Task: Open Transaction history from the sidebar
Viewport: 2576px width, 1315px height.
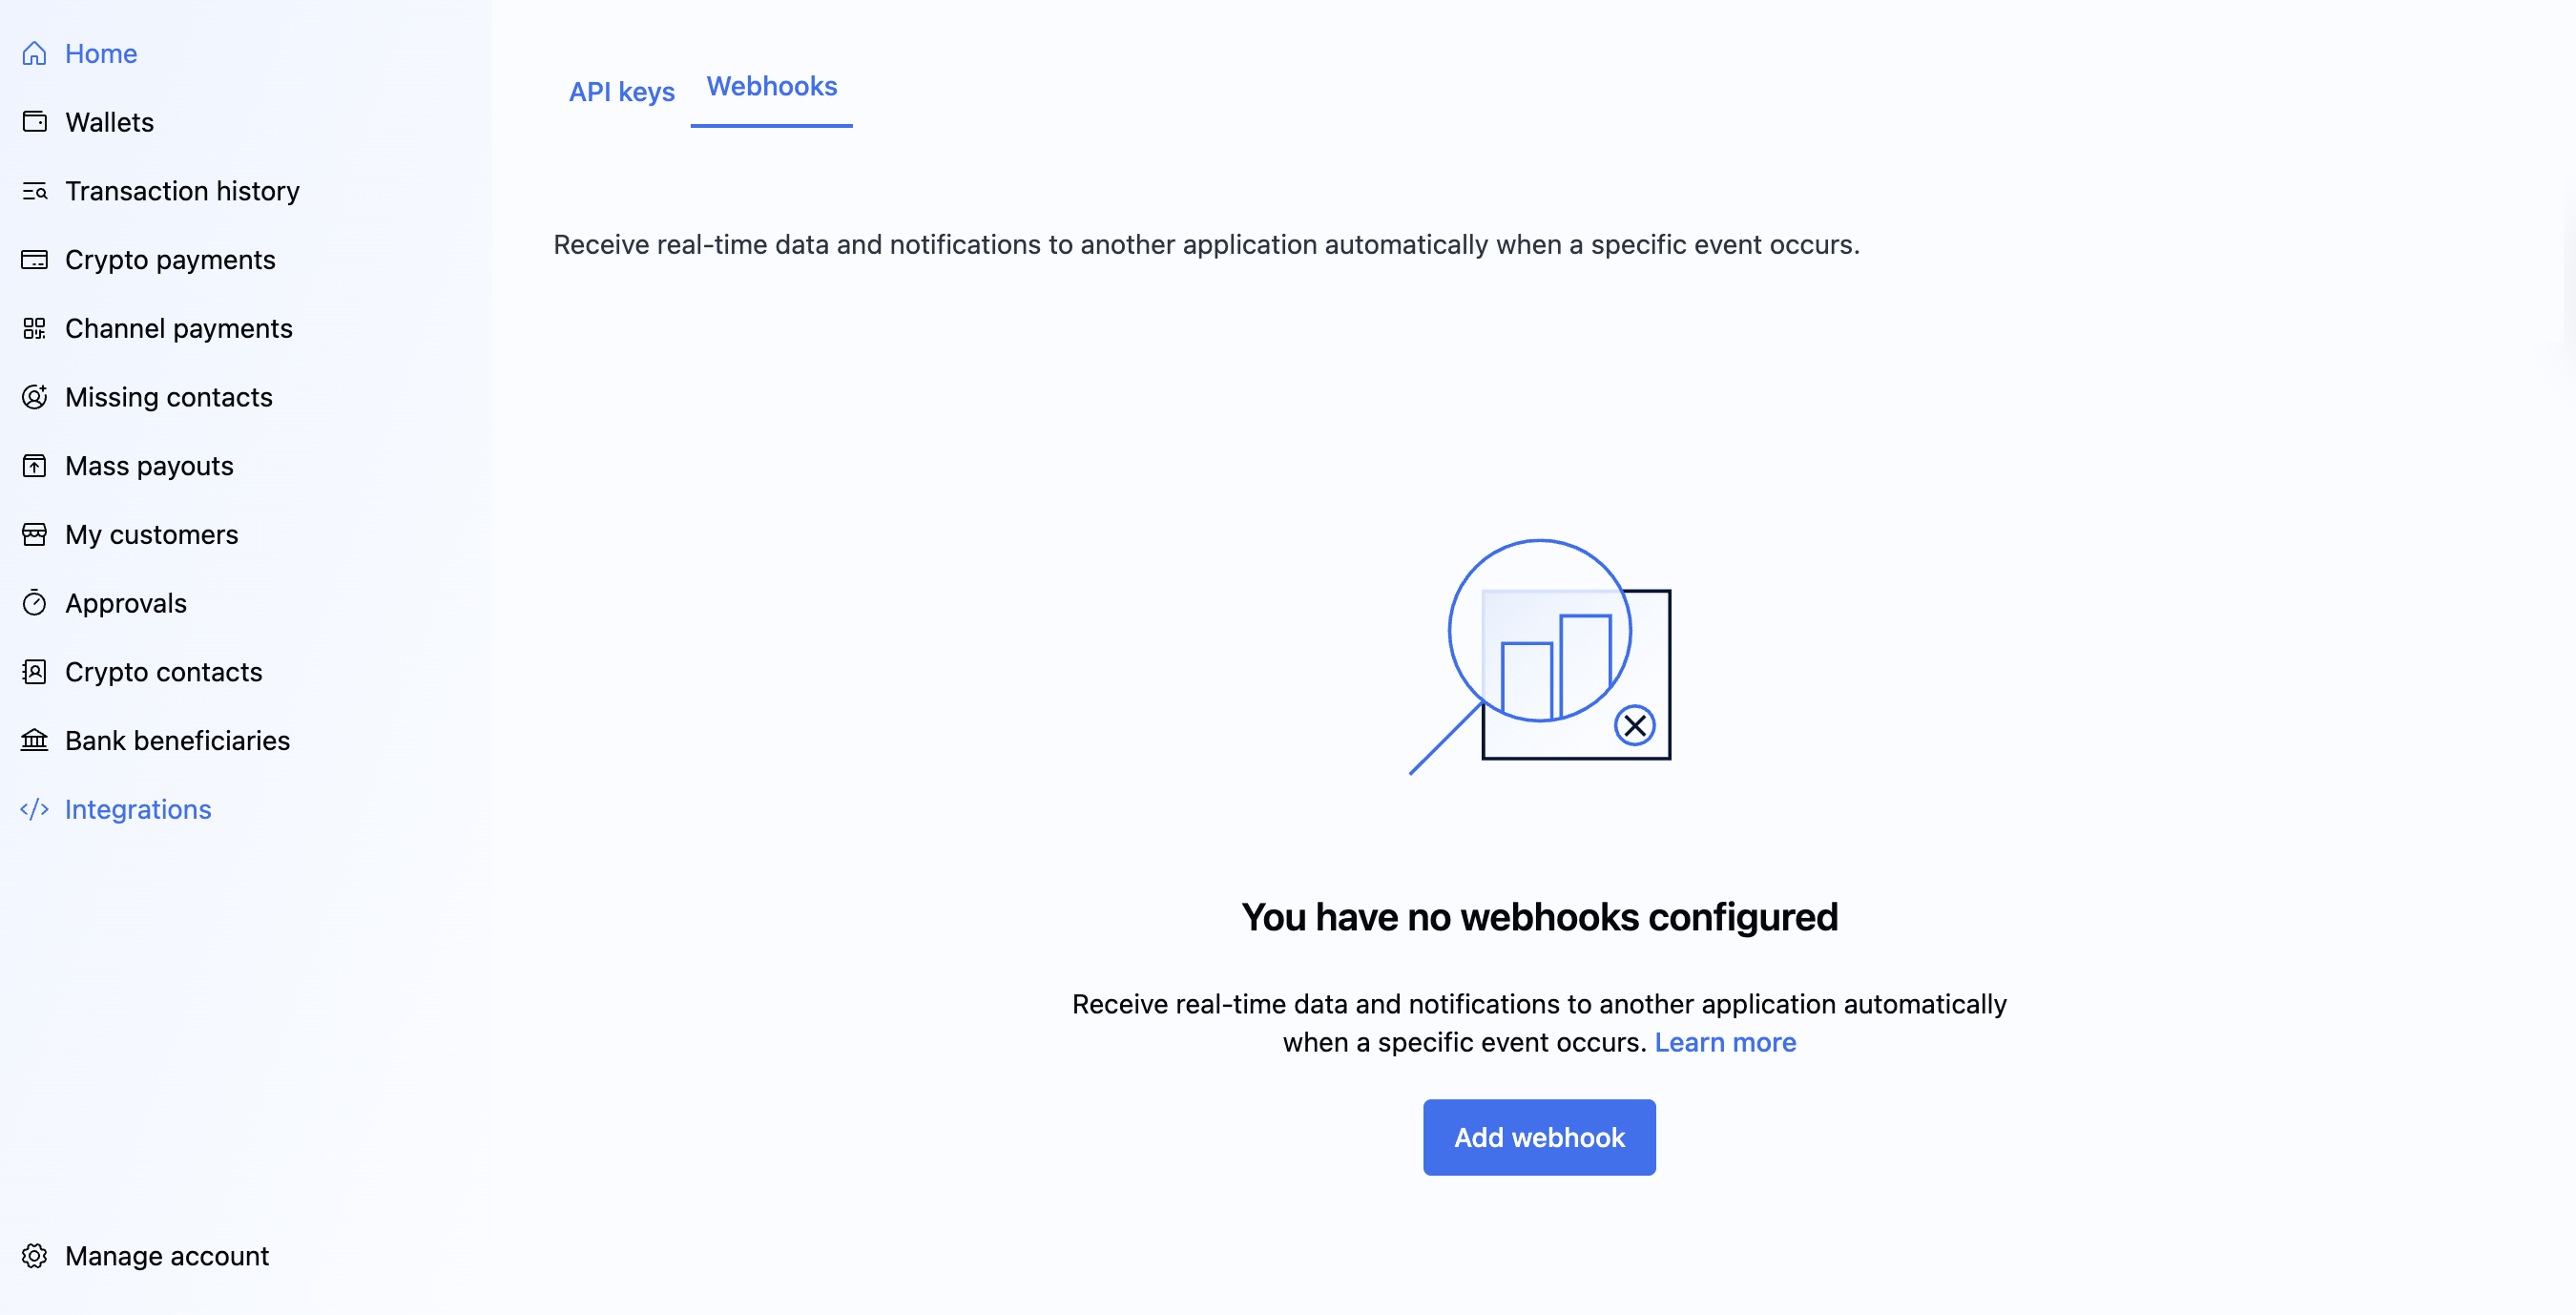Action: point(182,191)
